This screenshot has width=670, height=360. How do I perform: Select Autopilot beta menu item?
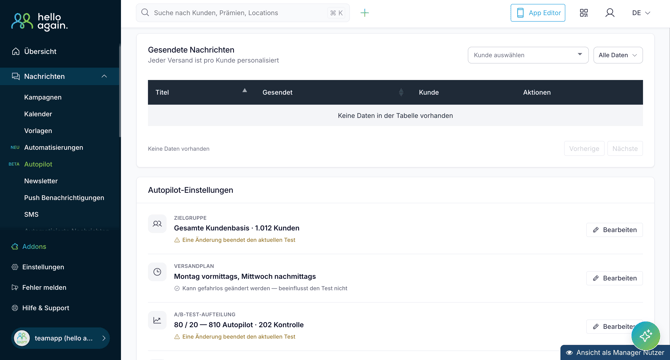point(38,164)
